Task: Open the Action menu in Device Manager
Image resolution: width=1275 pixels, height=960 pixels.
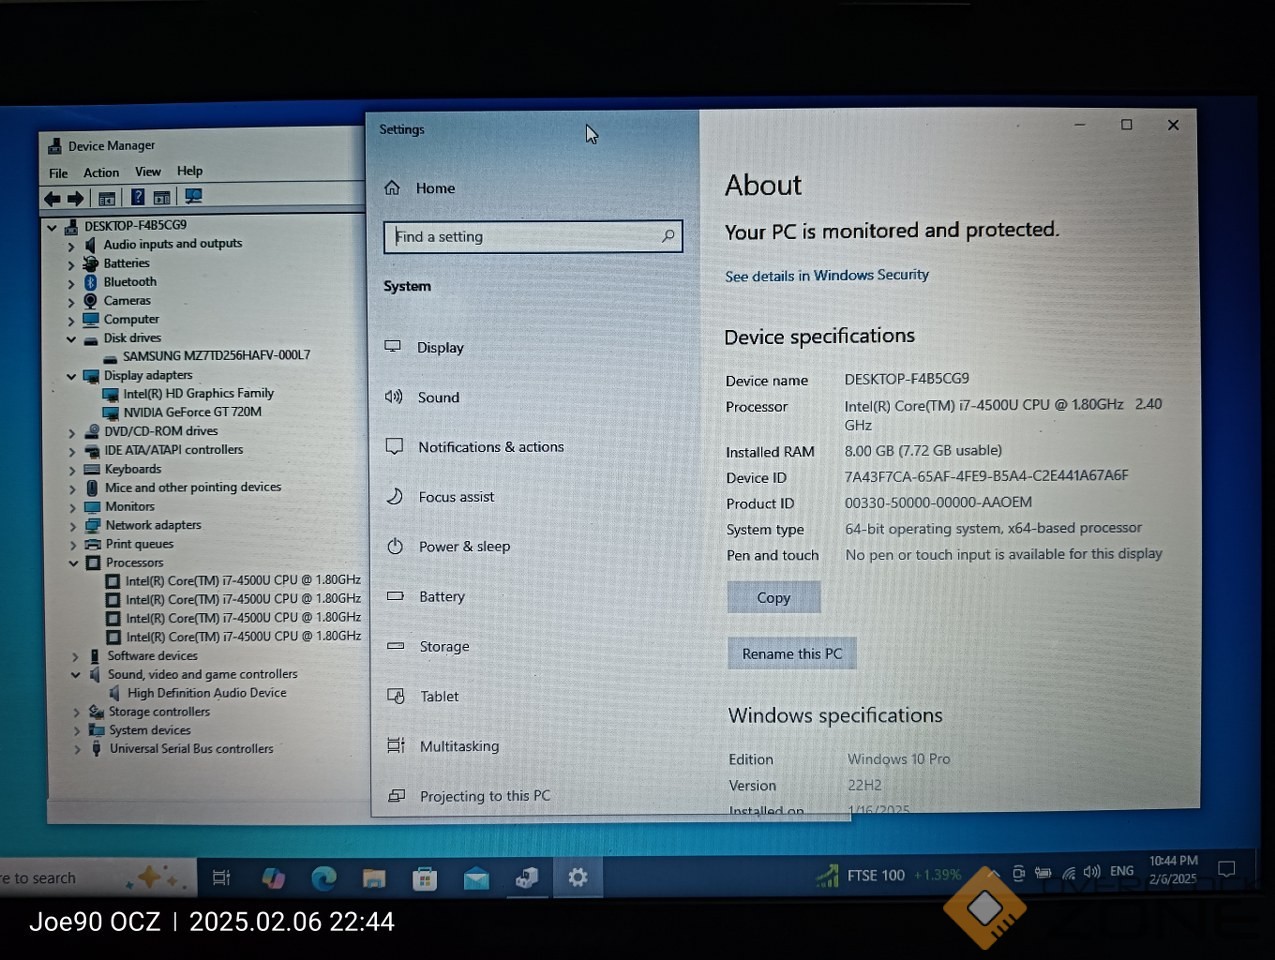Action: point(101,172)
